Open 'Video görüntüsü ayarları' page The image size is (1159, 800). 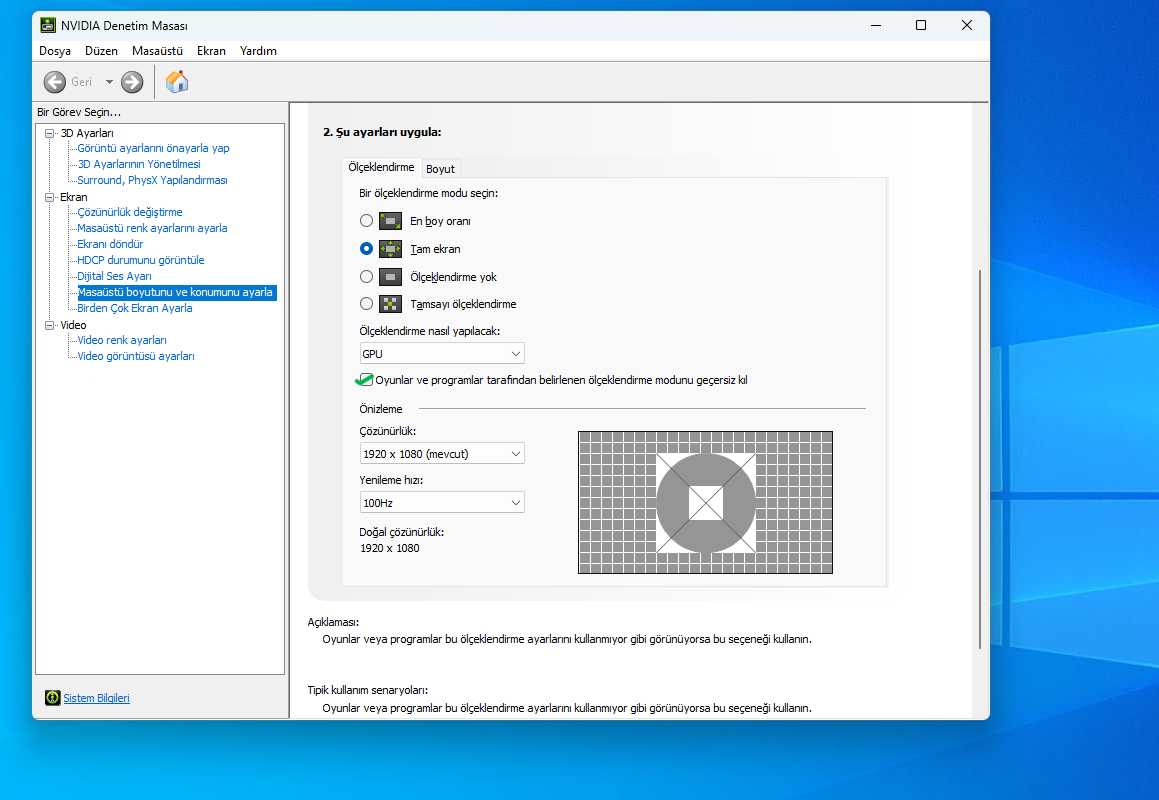coord(136,356)
